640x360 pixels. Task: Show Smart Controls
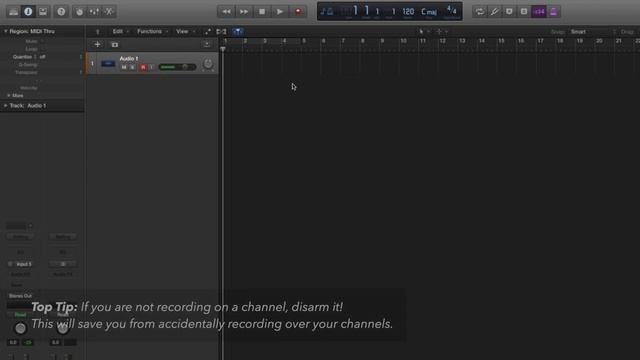pyautogui.click(x=80, y=11)
